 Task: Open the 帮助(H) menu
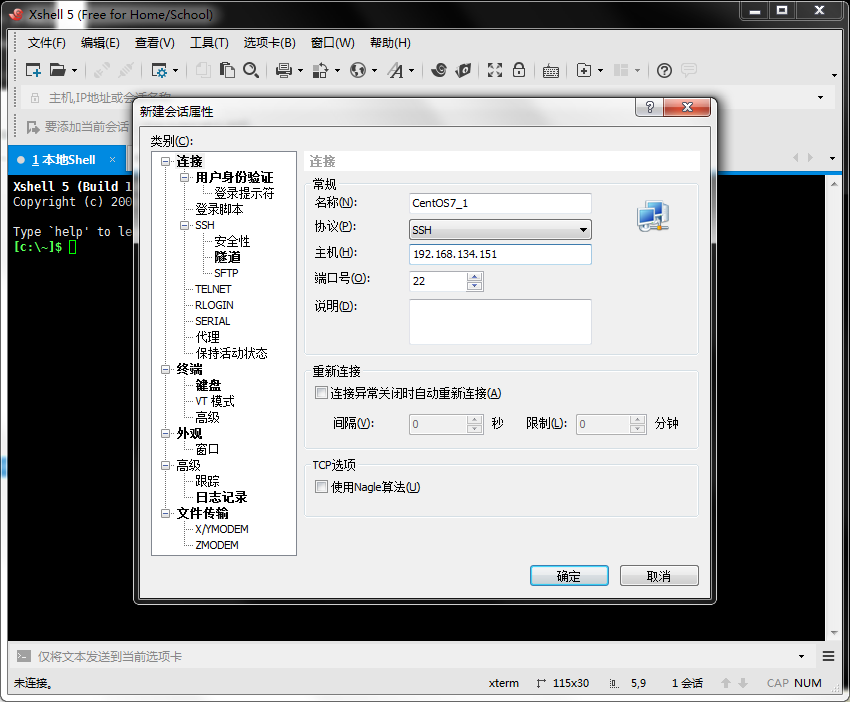390,43
